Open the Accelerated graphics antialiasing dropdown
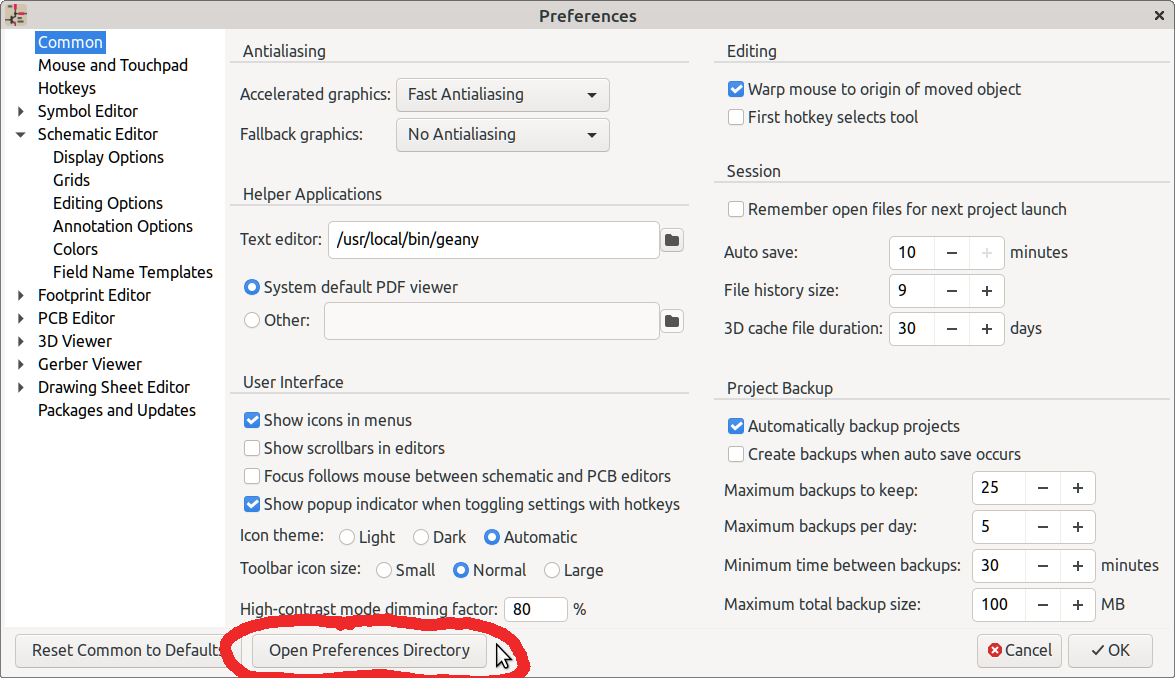 [502, 95]
